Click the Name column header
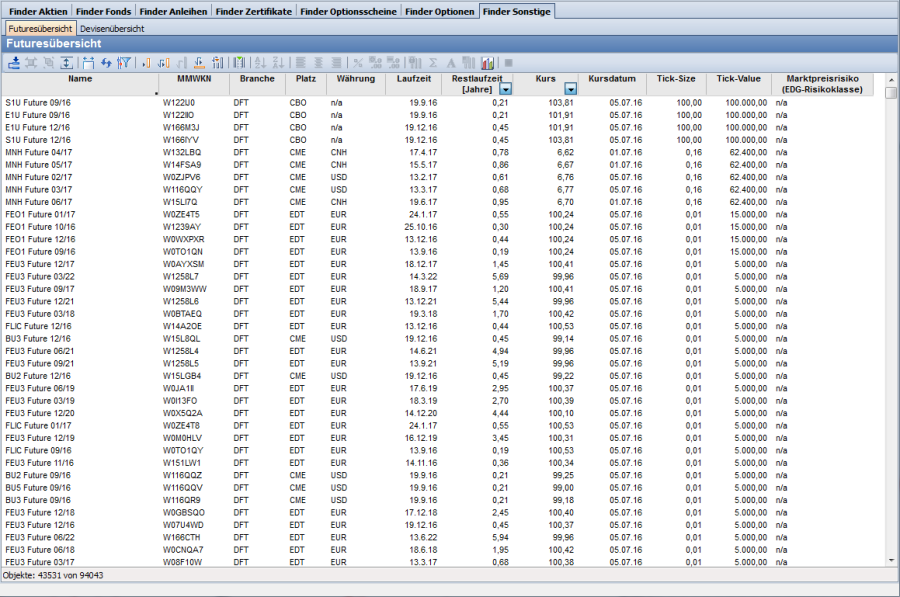The height and width of the screenshot is (597, 900). point(80,78)
